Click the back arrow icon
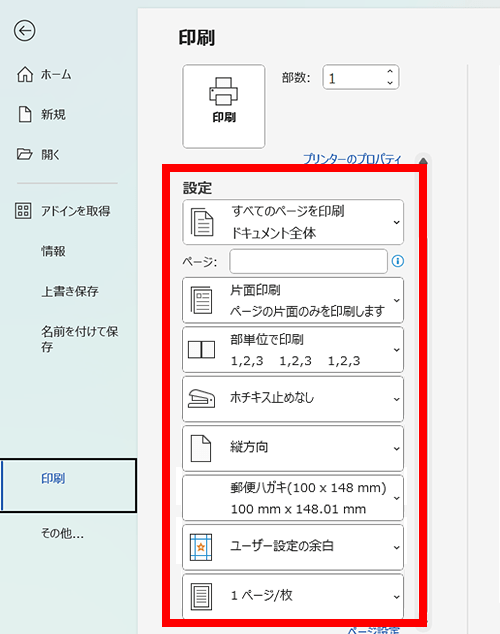This screenshot has height=634, width=500. 25,31
